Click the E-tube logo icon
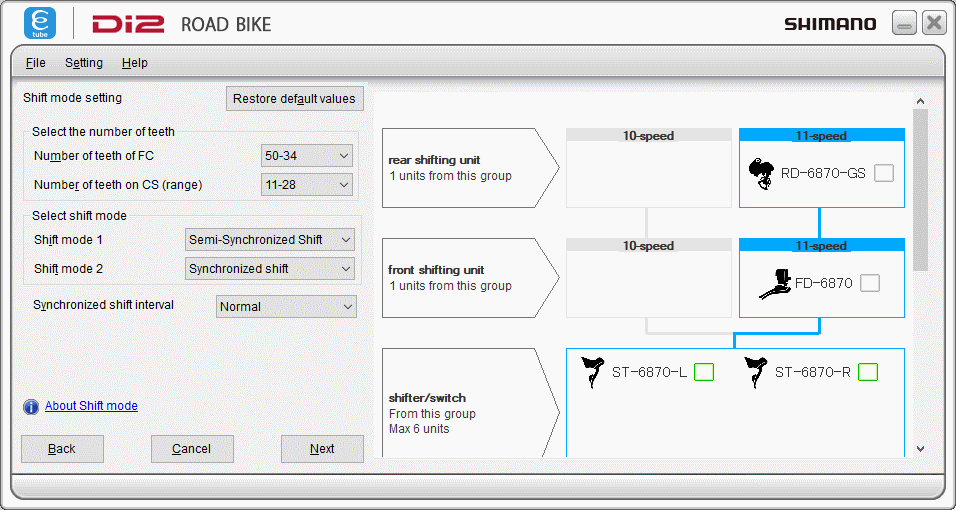The height and width of the screenshot is (510, 956). tap(40, 24)
